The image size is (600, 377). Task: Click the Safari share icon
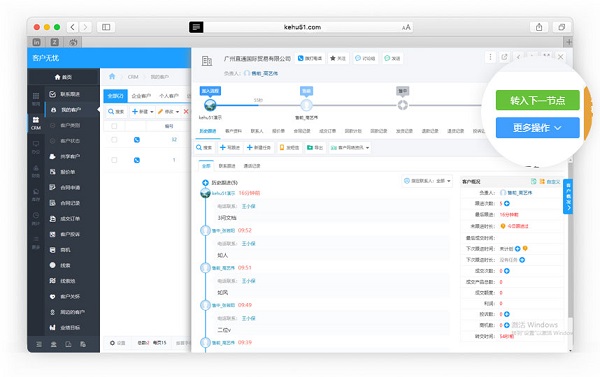click(x=539, y=27)
